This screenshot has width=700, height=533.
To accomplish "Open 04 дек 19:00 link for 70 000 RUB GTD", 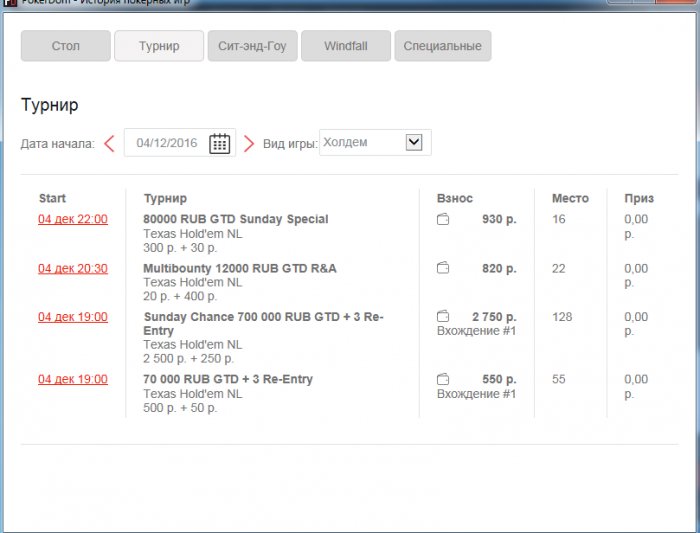I will click(x=73, y=379).
